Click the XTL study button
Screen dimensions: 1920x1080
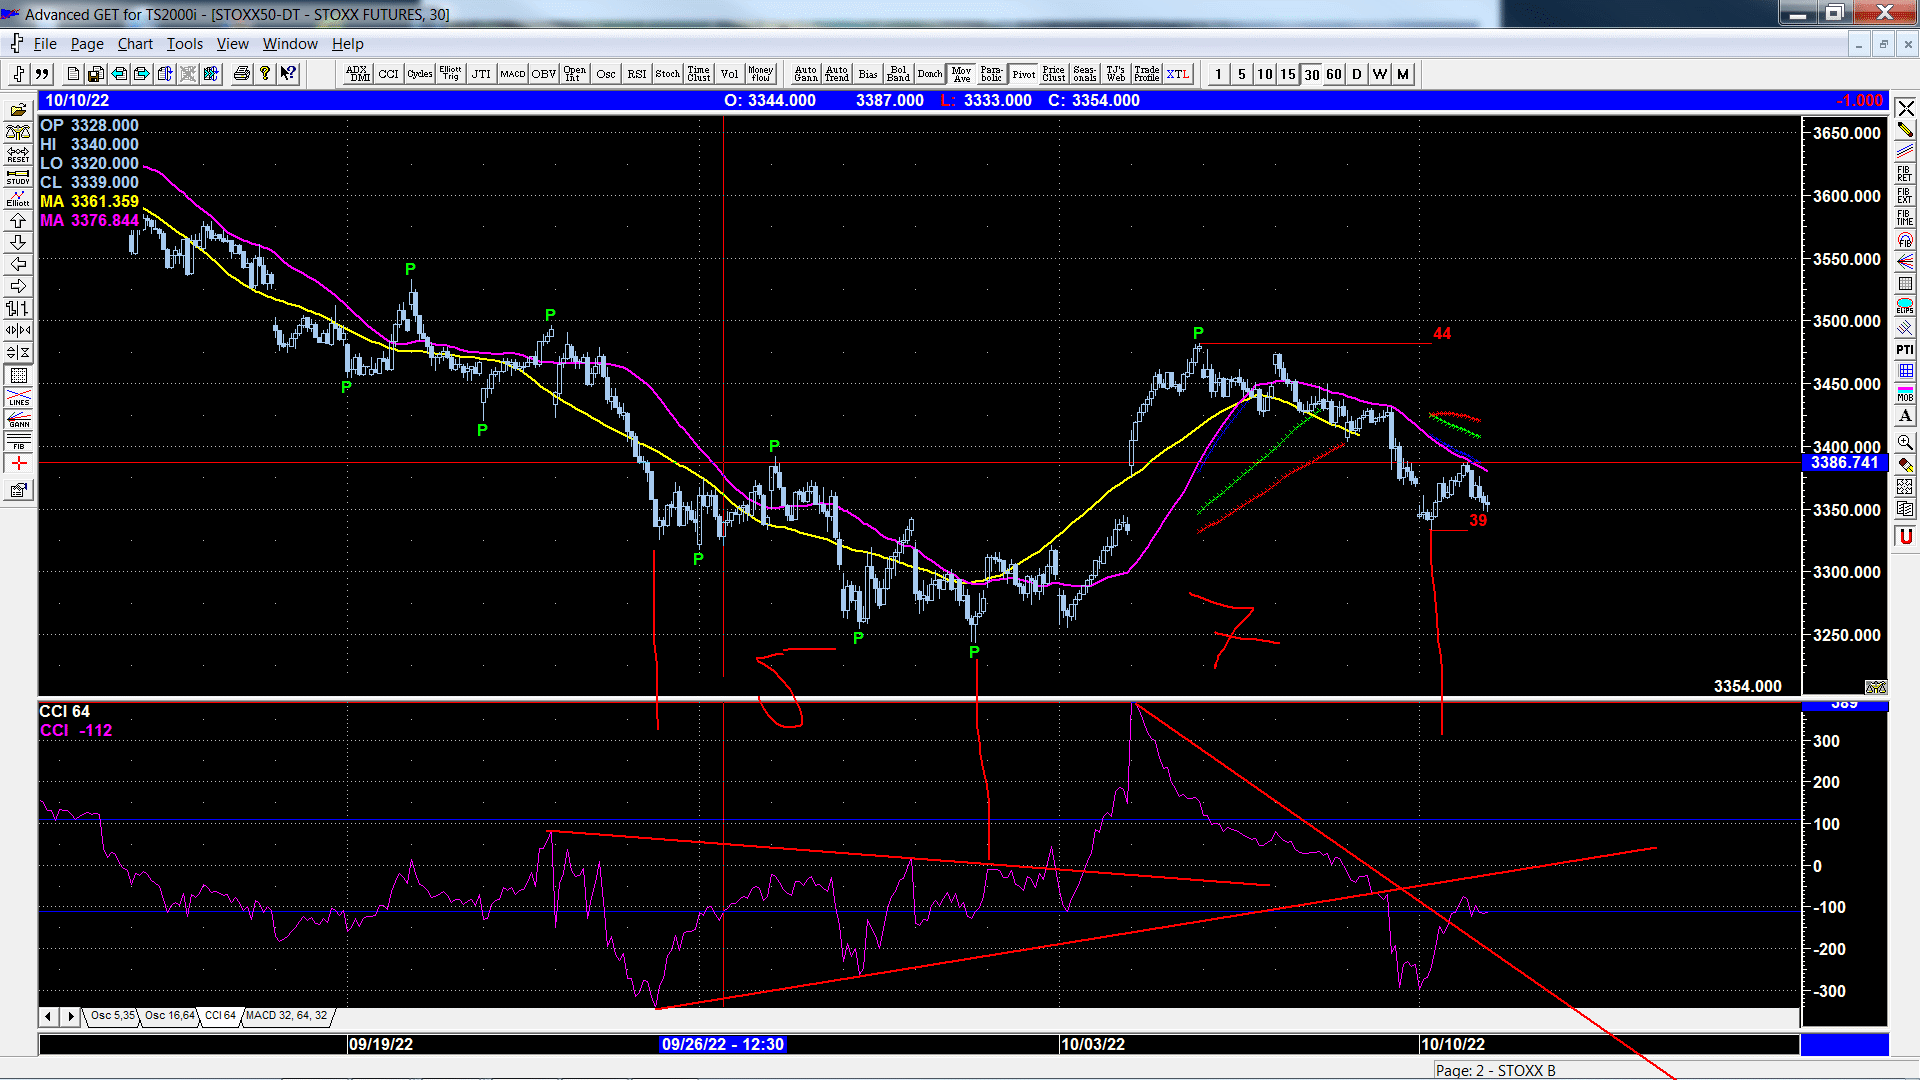coord(1178,74)
